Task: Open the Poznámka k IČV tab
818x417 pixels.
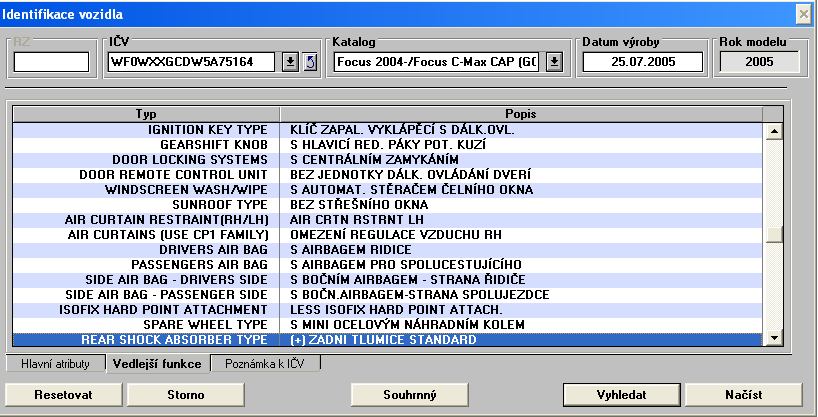Action: pyautogui.click(x=265, y=364)
